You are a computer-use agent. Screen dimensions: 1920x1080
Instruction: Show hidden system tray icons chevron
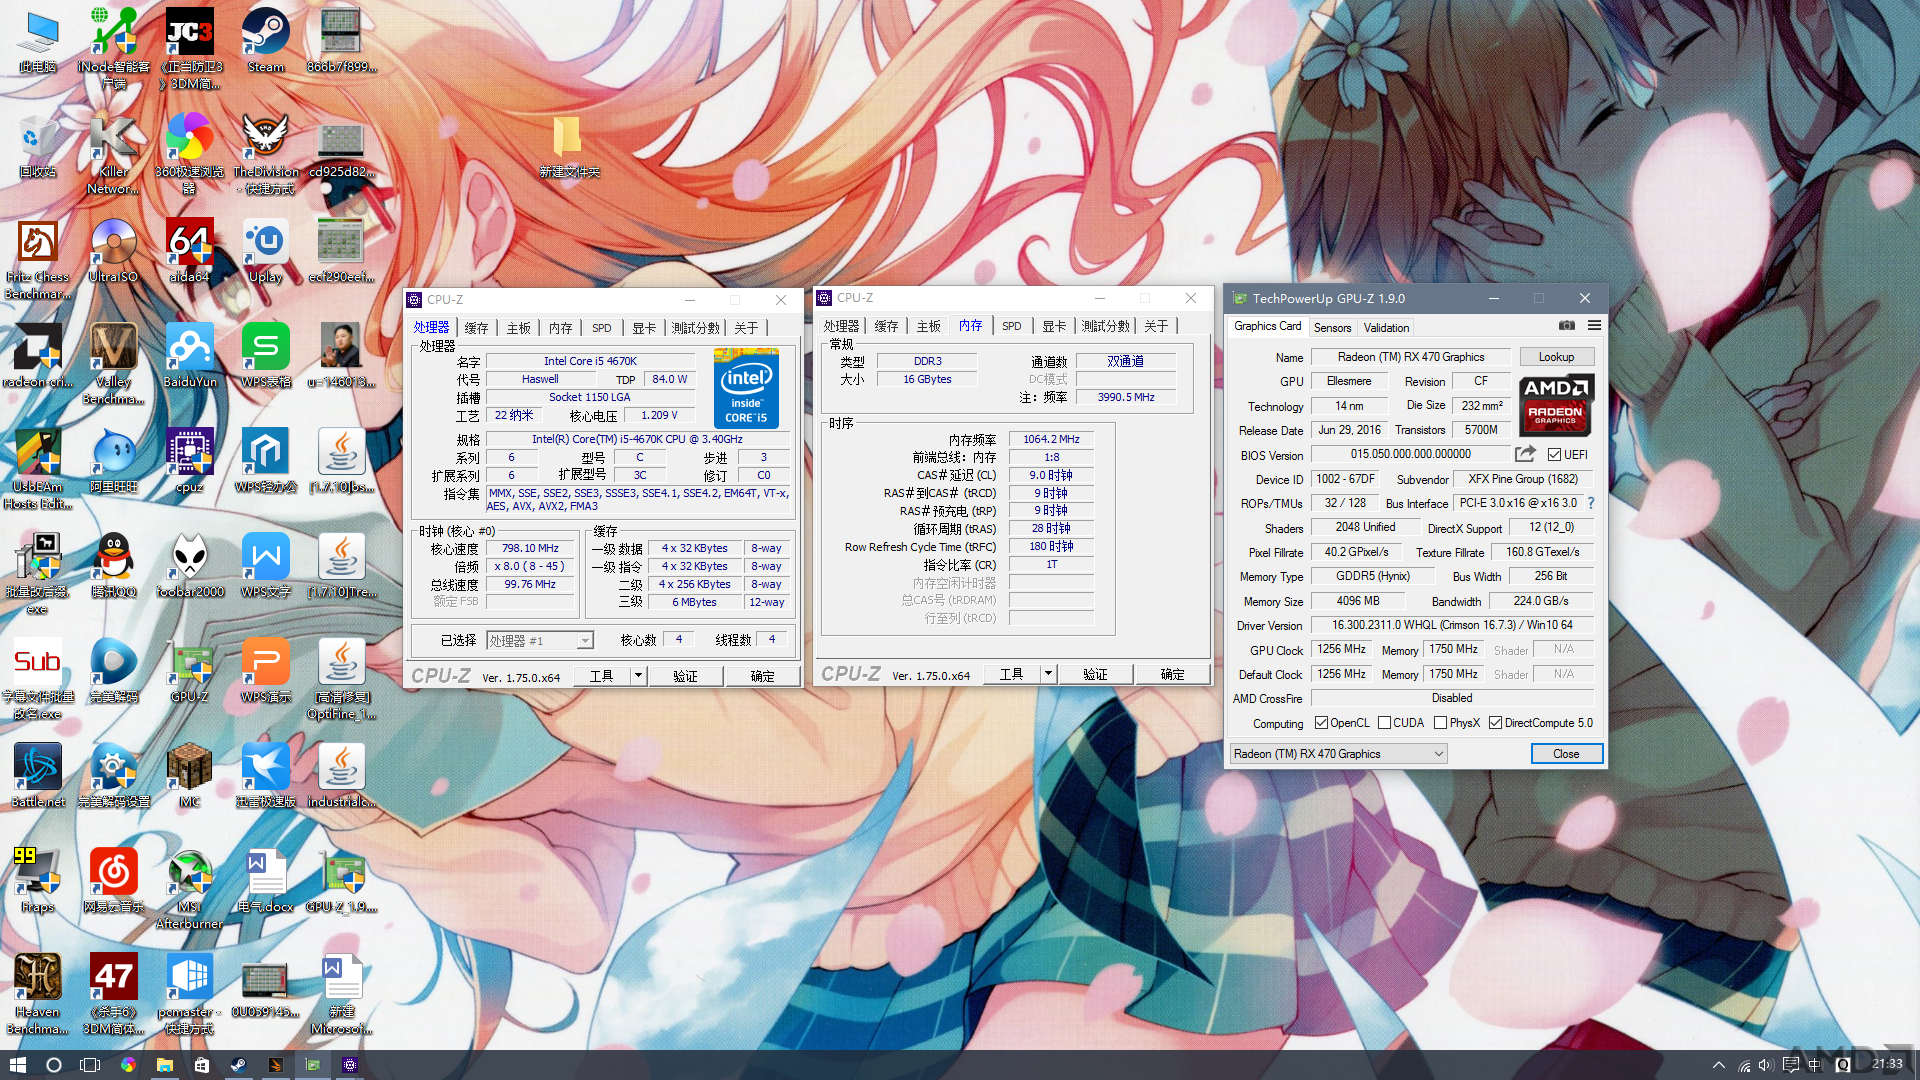(x=1718, y=1065)
